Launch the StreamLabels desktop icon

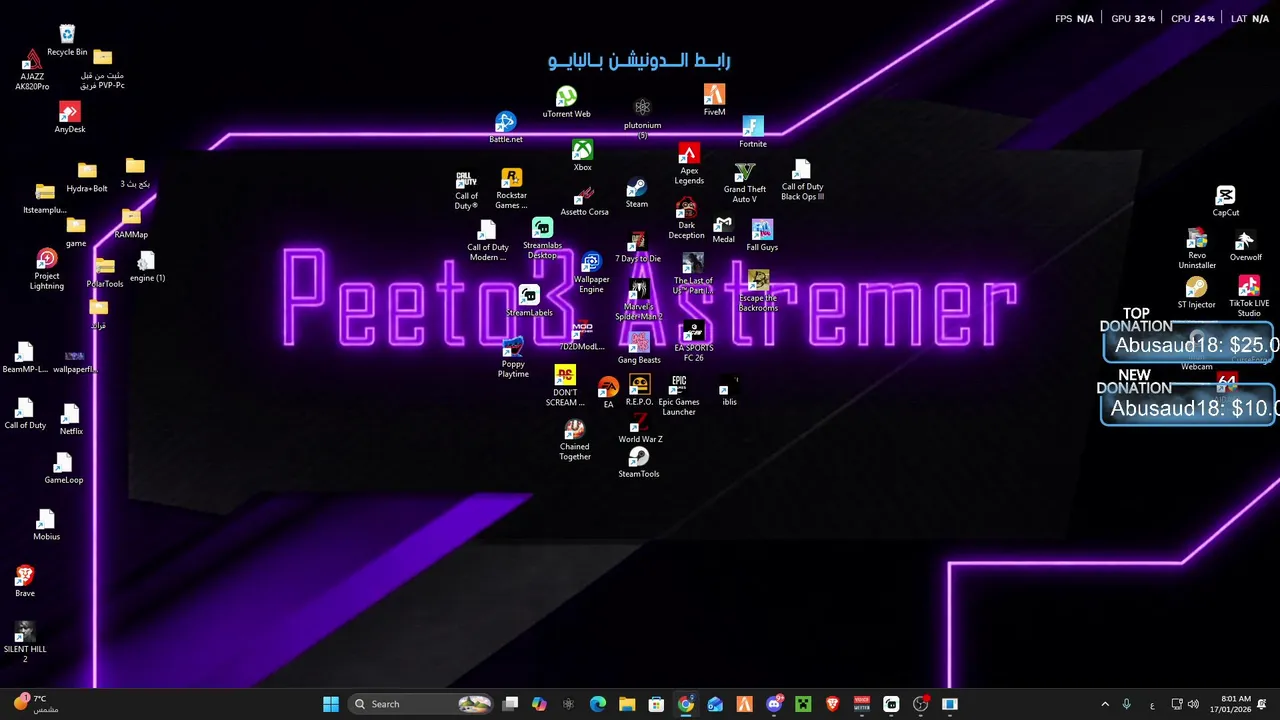529,301
